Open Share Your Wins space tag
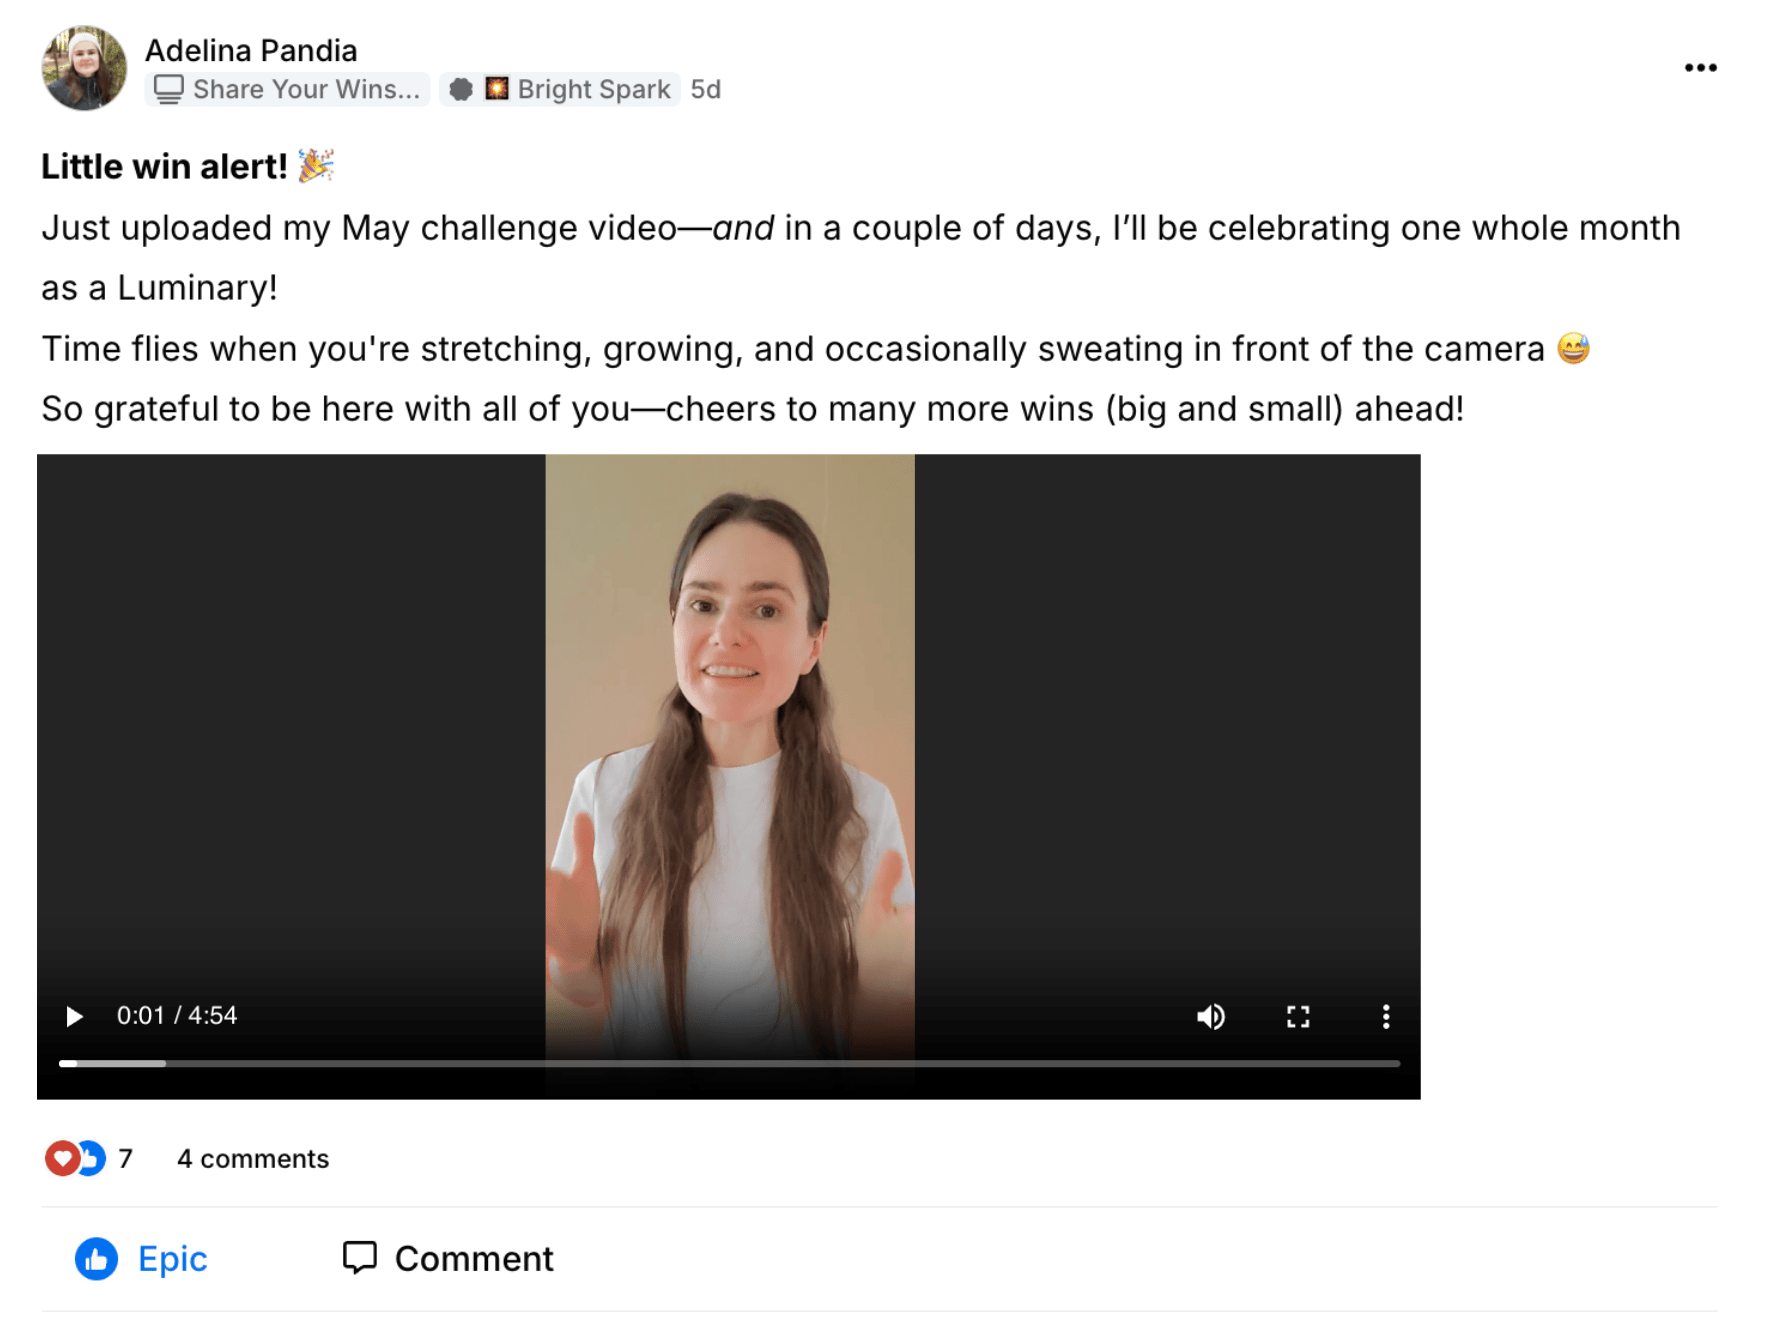Image resolution: width=1772 pixels, height=1334 pixels. click(x=288, y=89)
